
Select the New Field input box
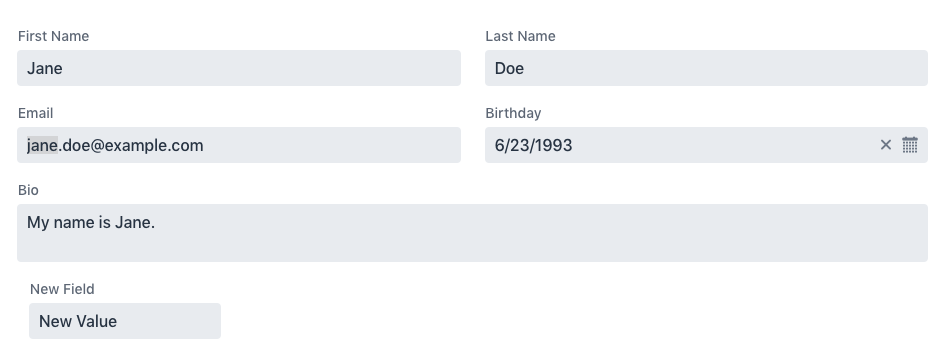125,321
